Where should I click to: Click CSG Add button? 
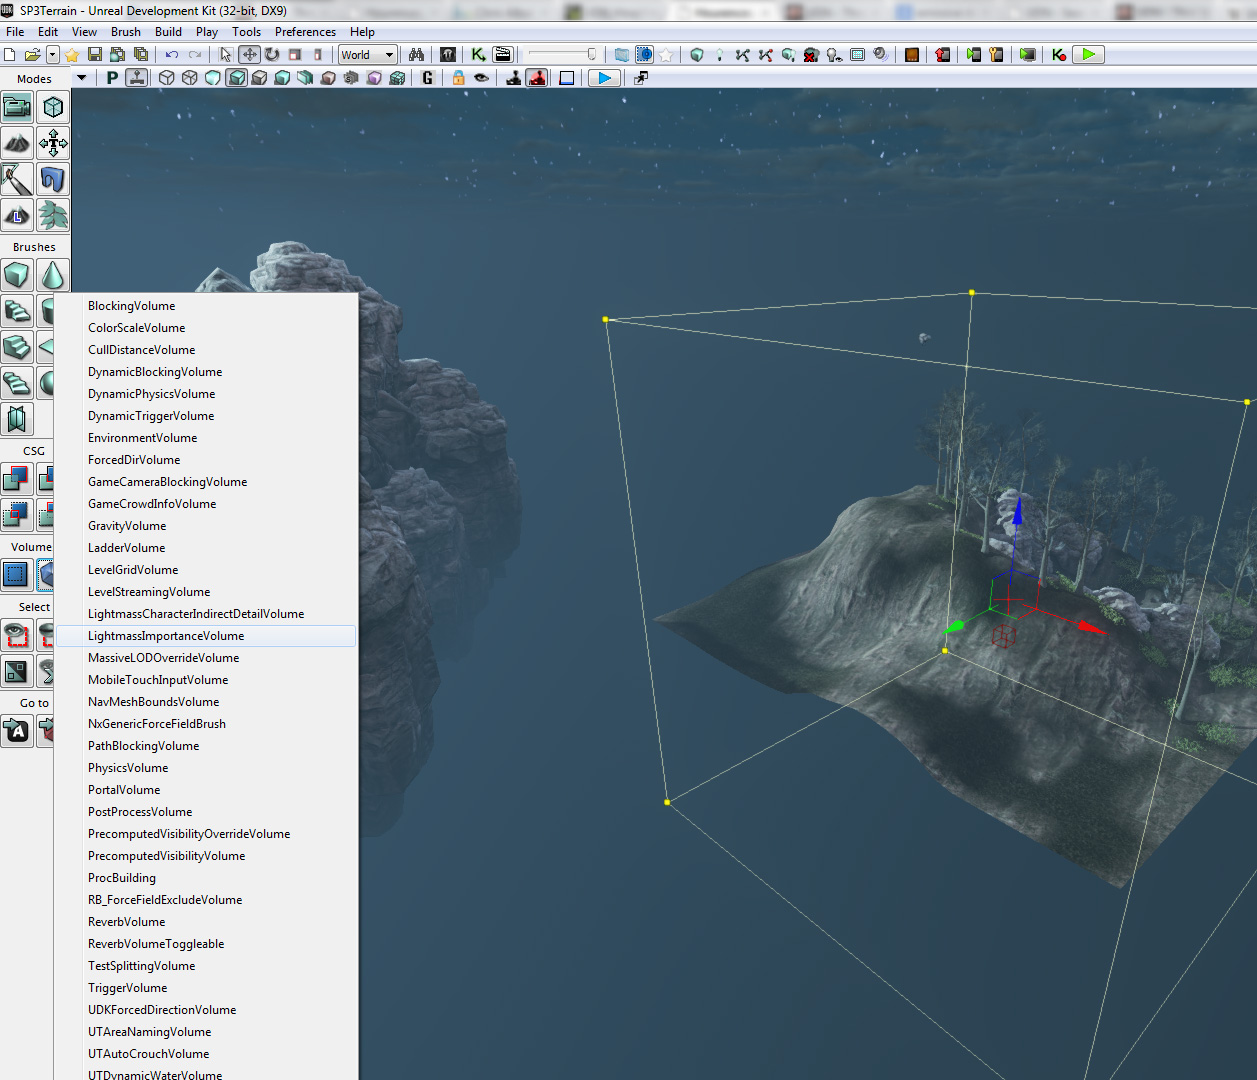(17, 478)
